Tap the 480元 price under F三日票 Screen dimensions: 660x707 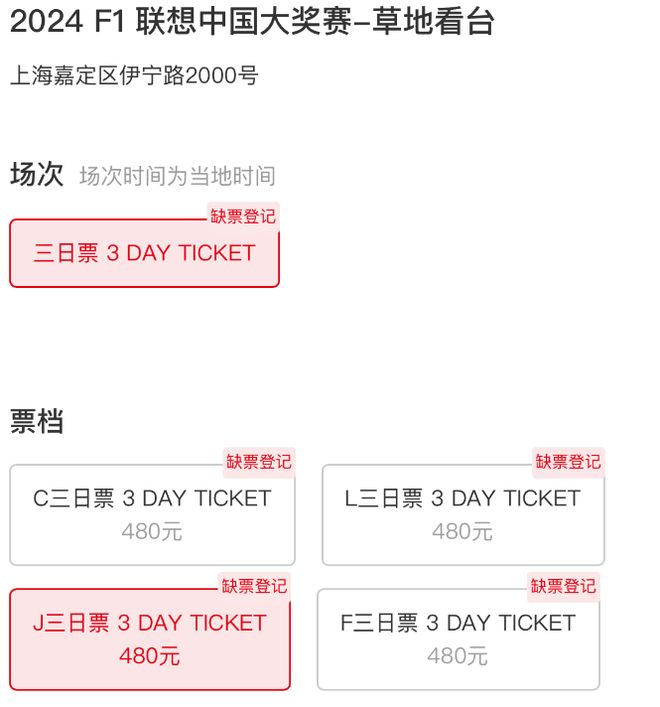click(x=458, y=657)
